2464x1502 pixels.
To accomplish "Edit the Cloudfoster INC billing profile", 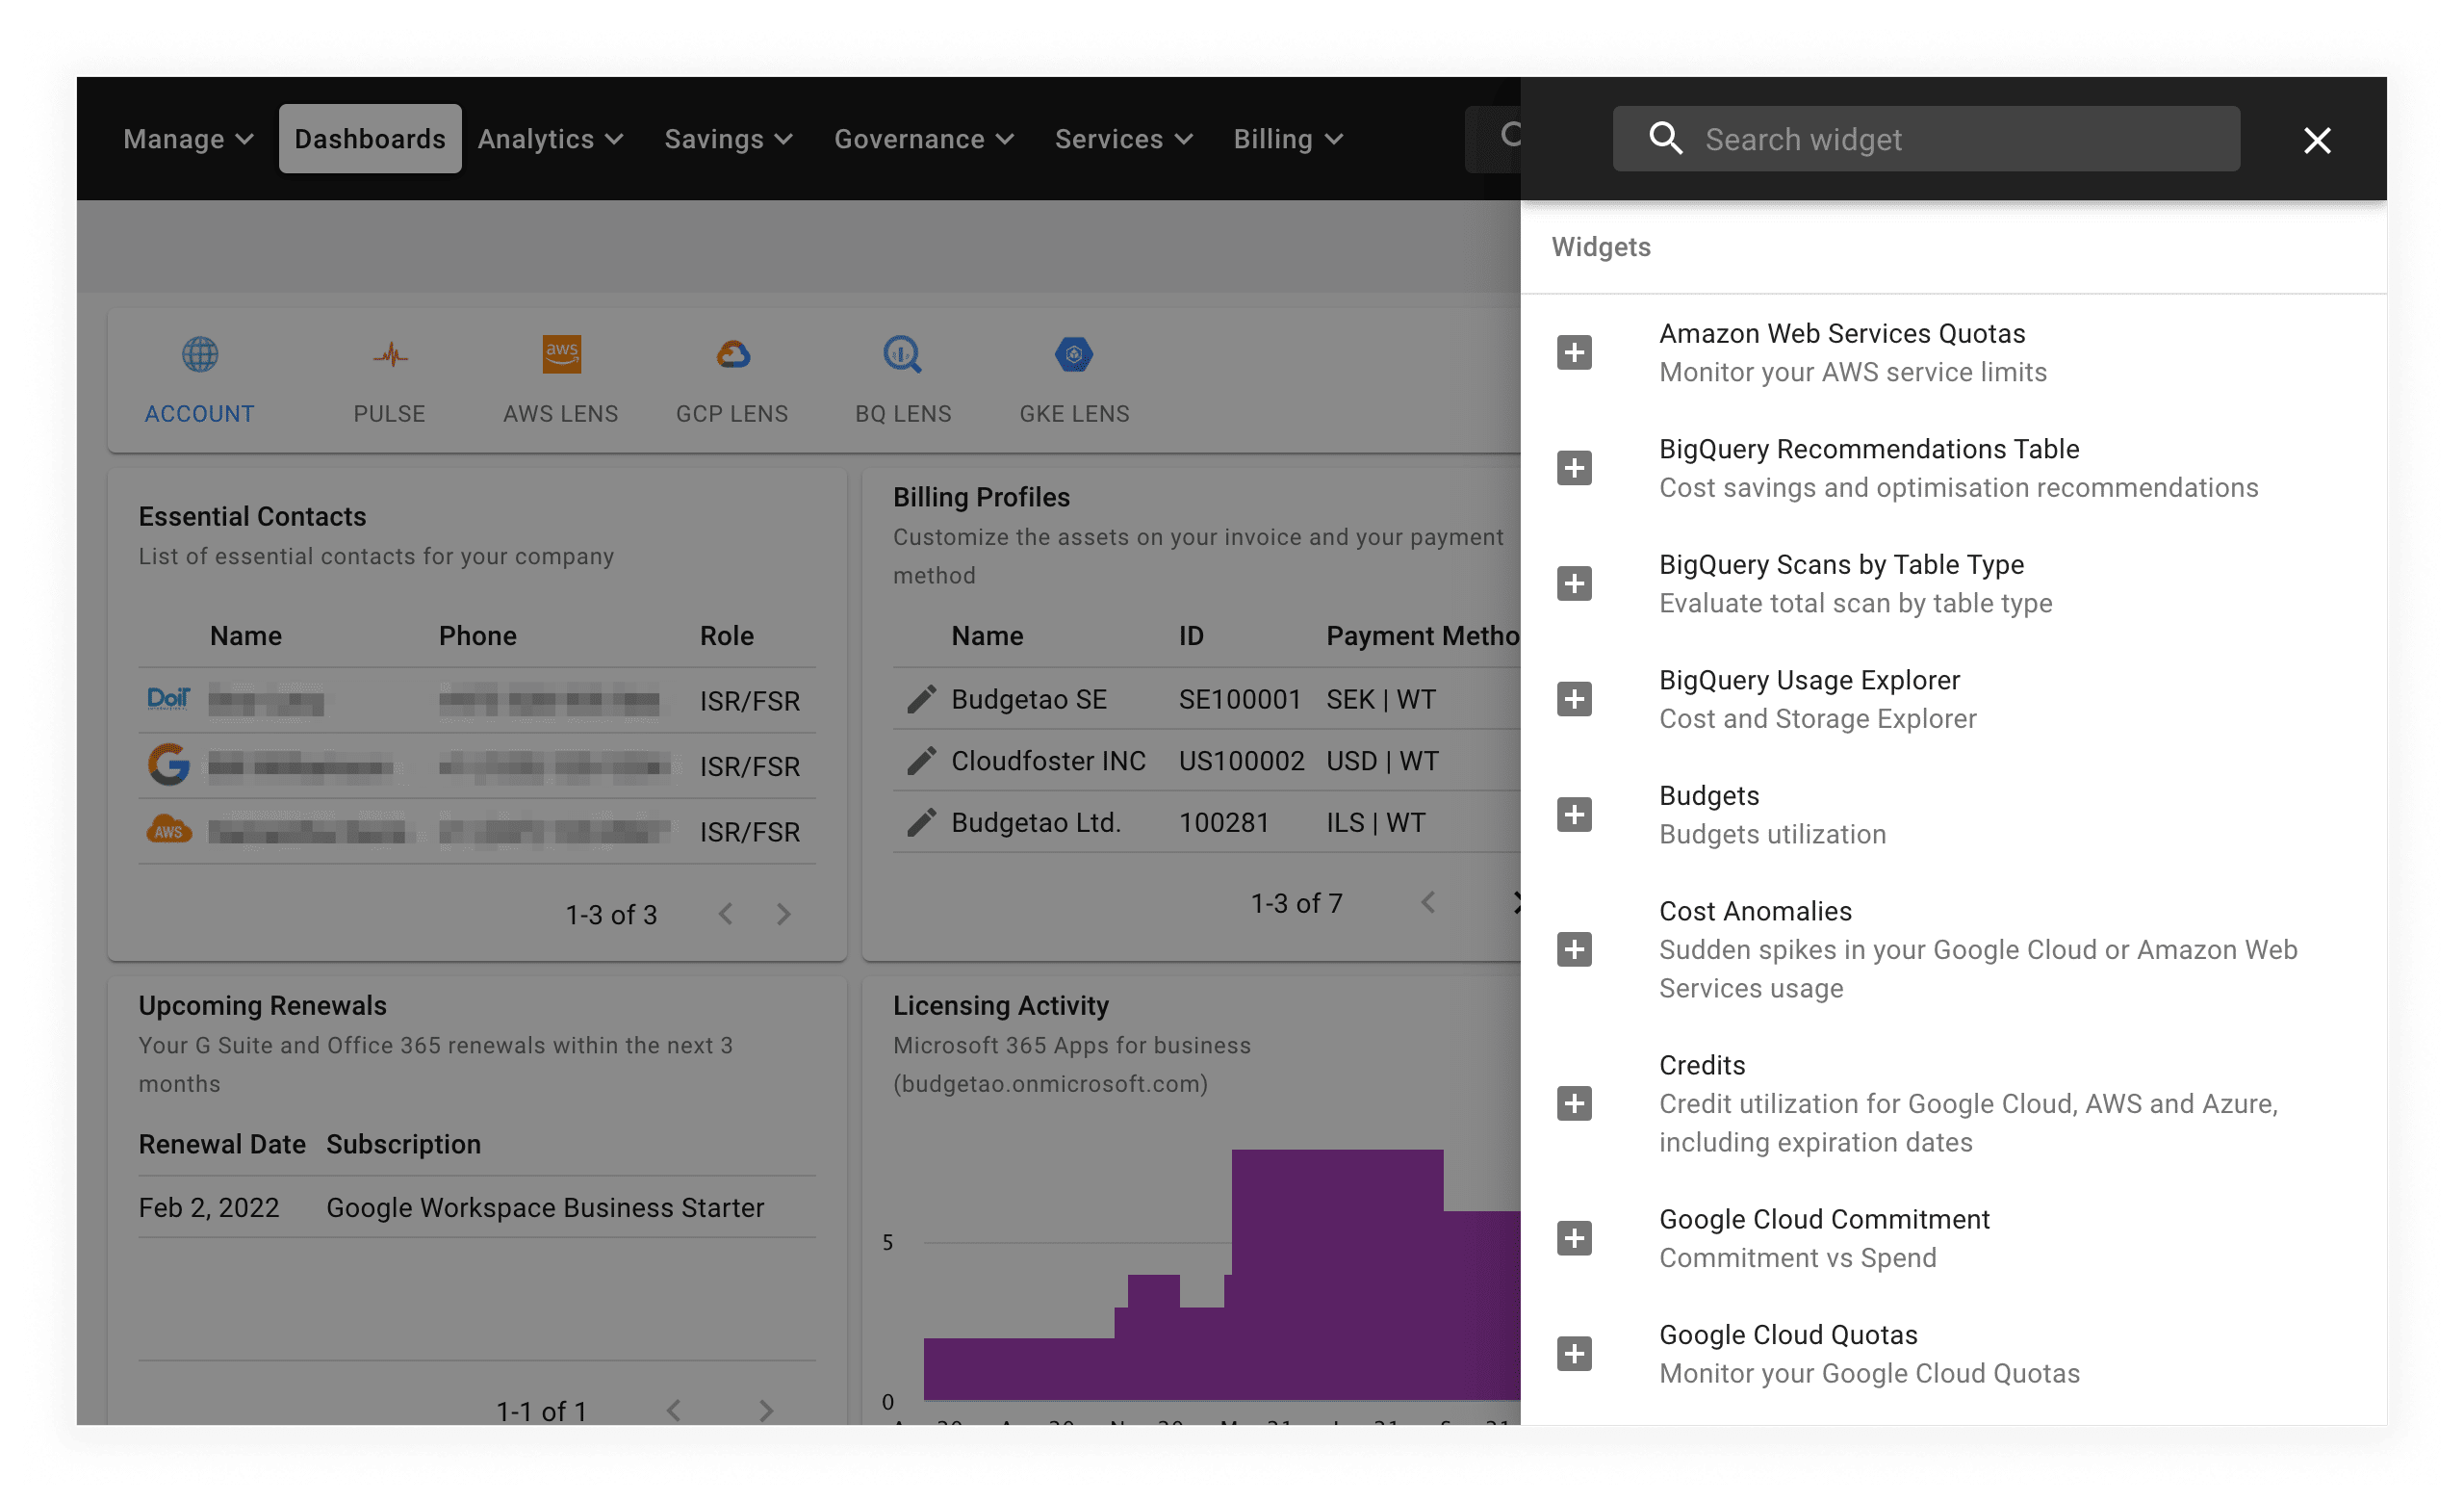I will (x=921, y=761).
